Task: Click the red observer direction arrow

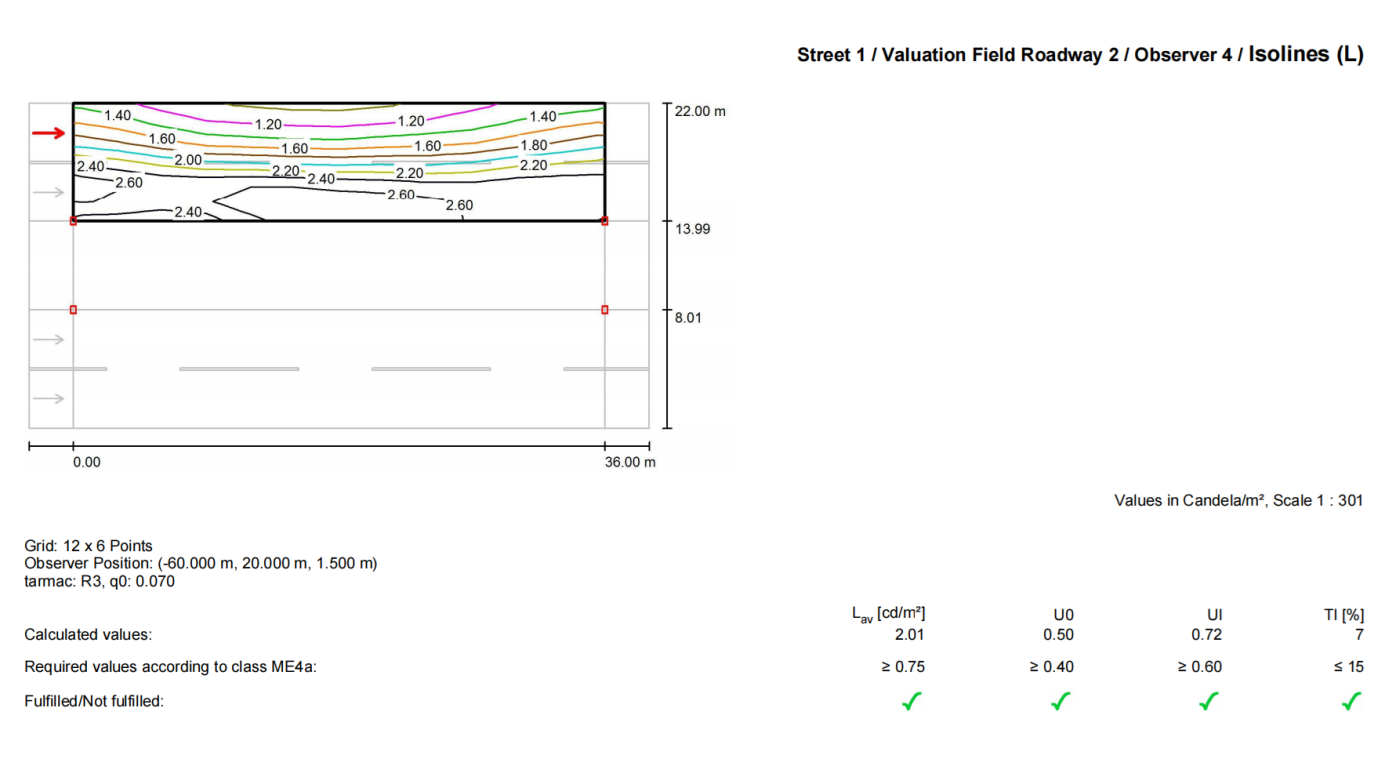Action: click(x=48, y=133)
